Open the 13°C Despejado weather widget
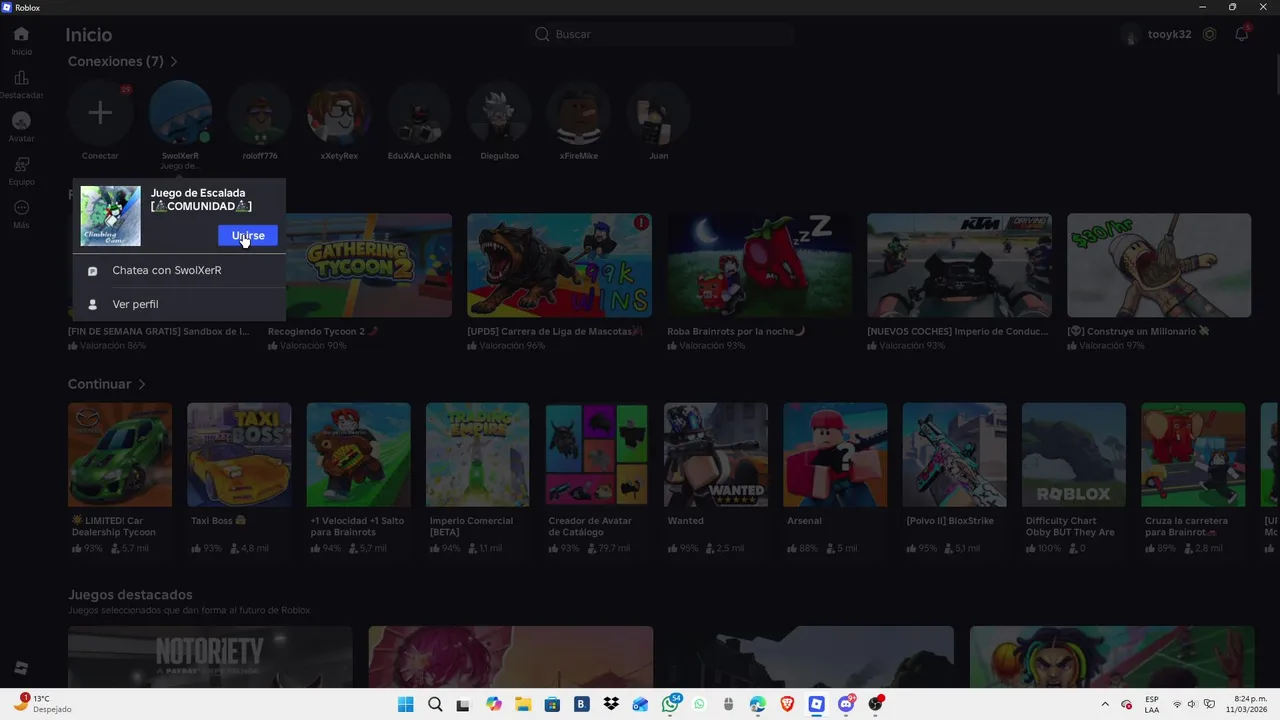Screen dimensions: 1280x720 click(42, 703)
